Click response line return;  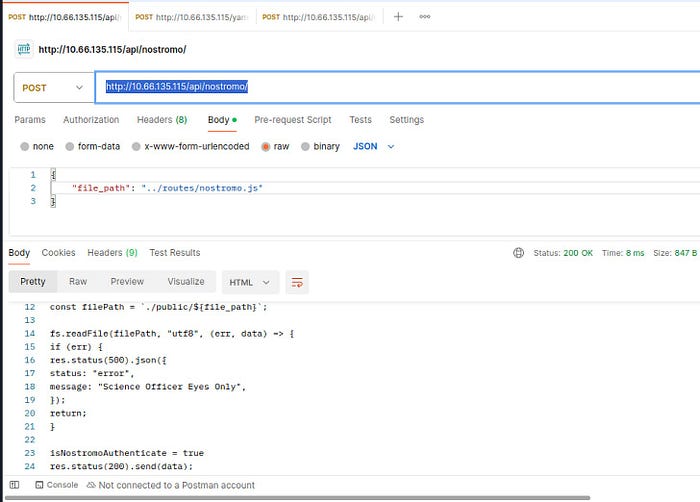coord(68,414)
